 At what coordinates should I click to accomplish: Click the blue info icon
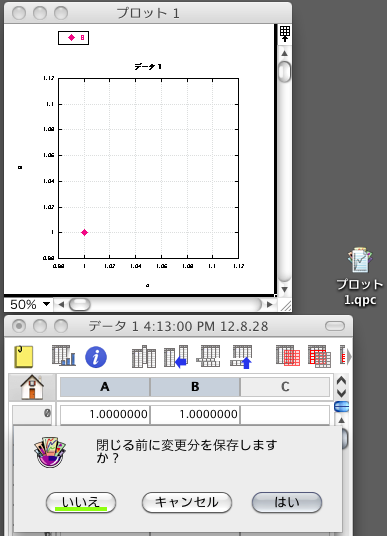(x=96, y=357)
